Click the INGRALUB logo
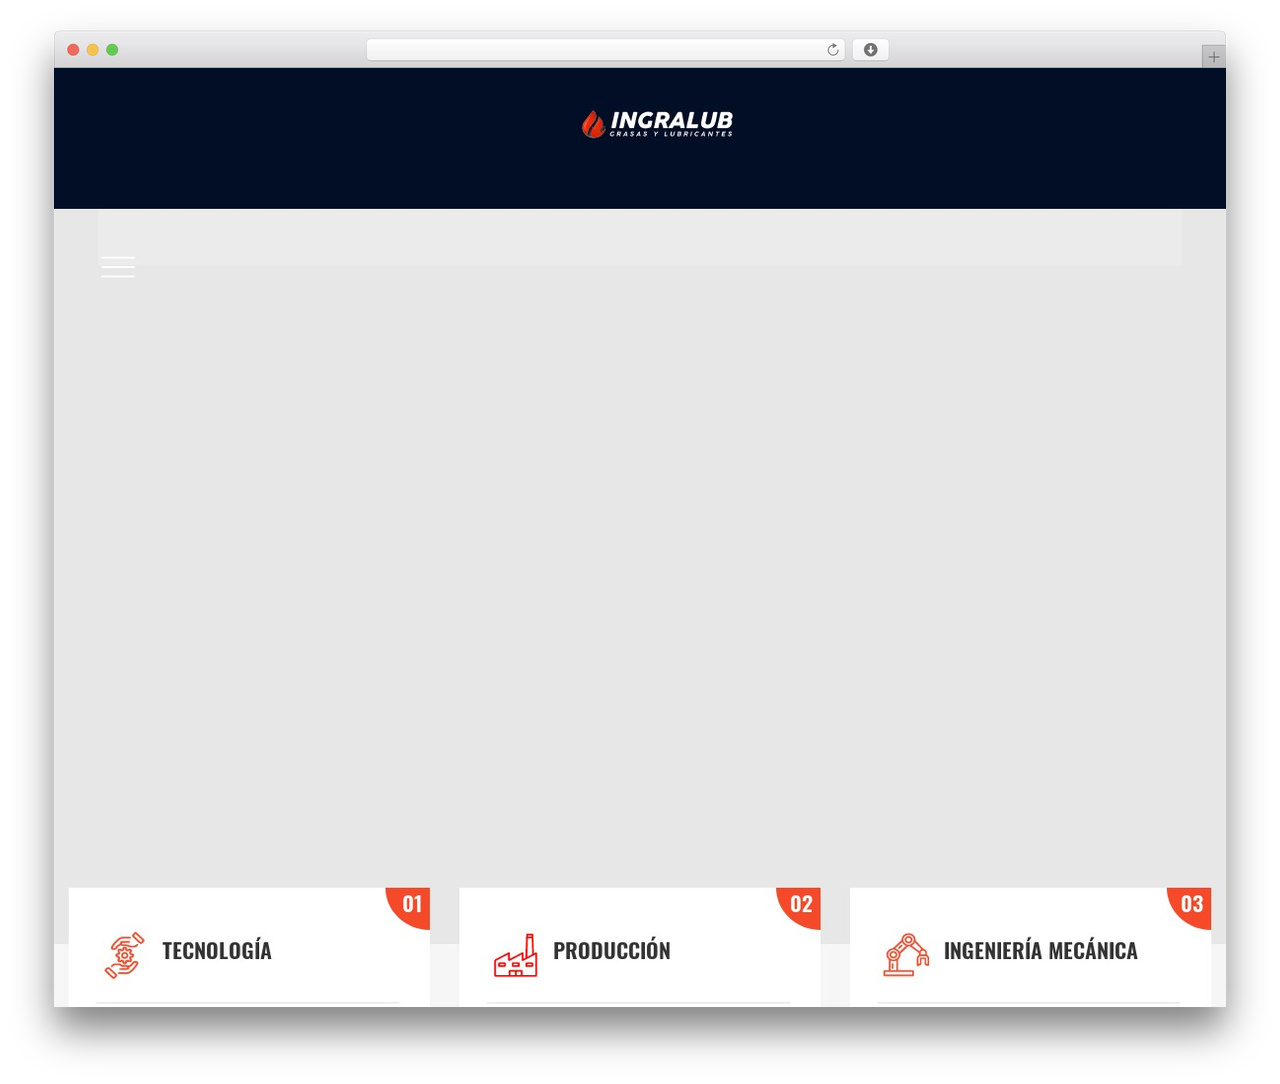 tap(657, 124)
